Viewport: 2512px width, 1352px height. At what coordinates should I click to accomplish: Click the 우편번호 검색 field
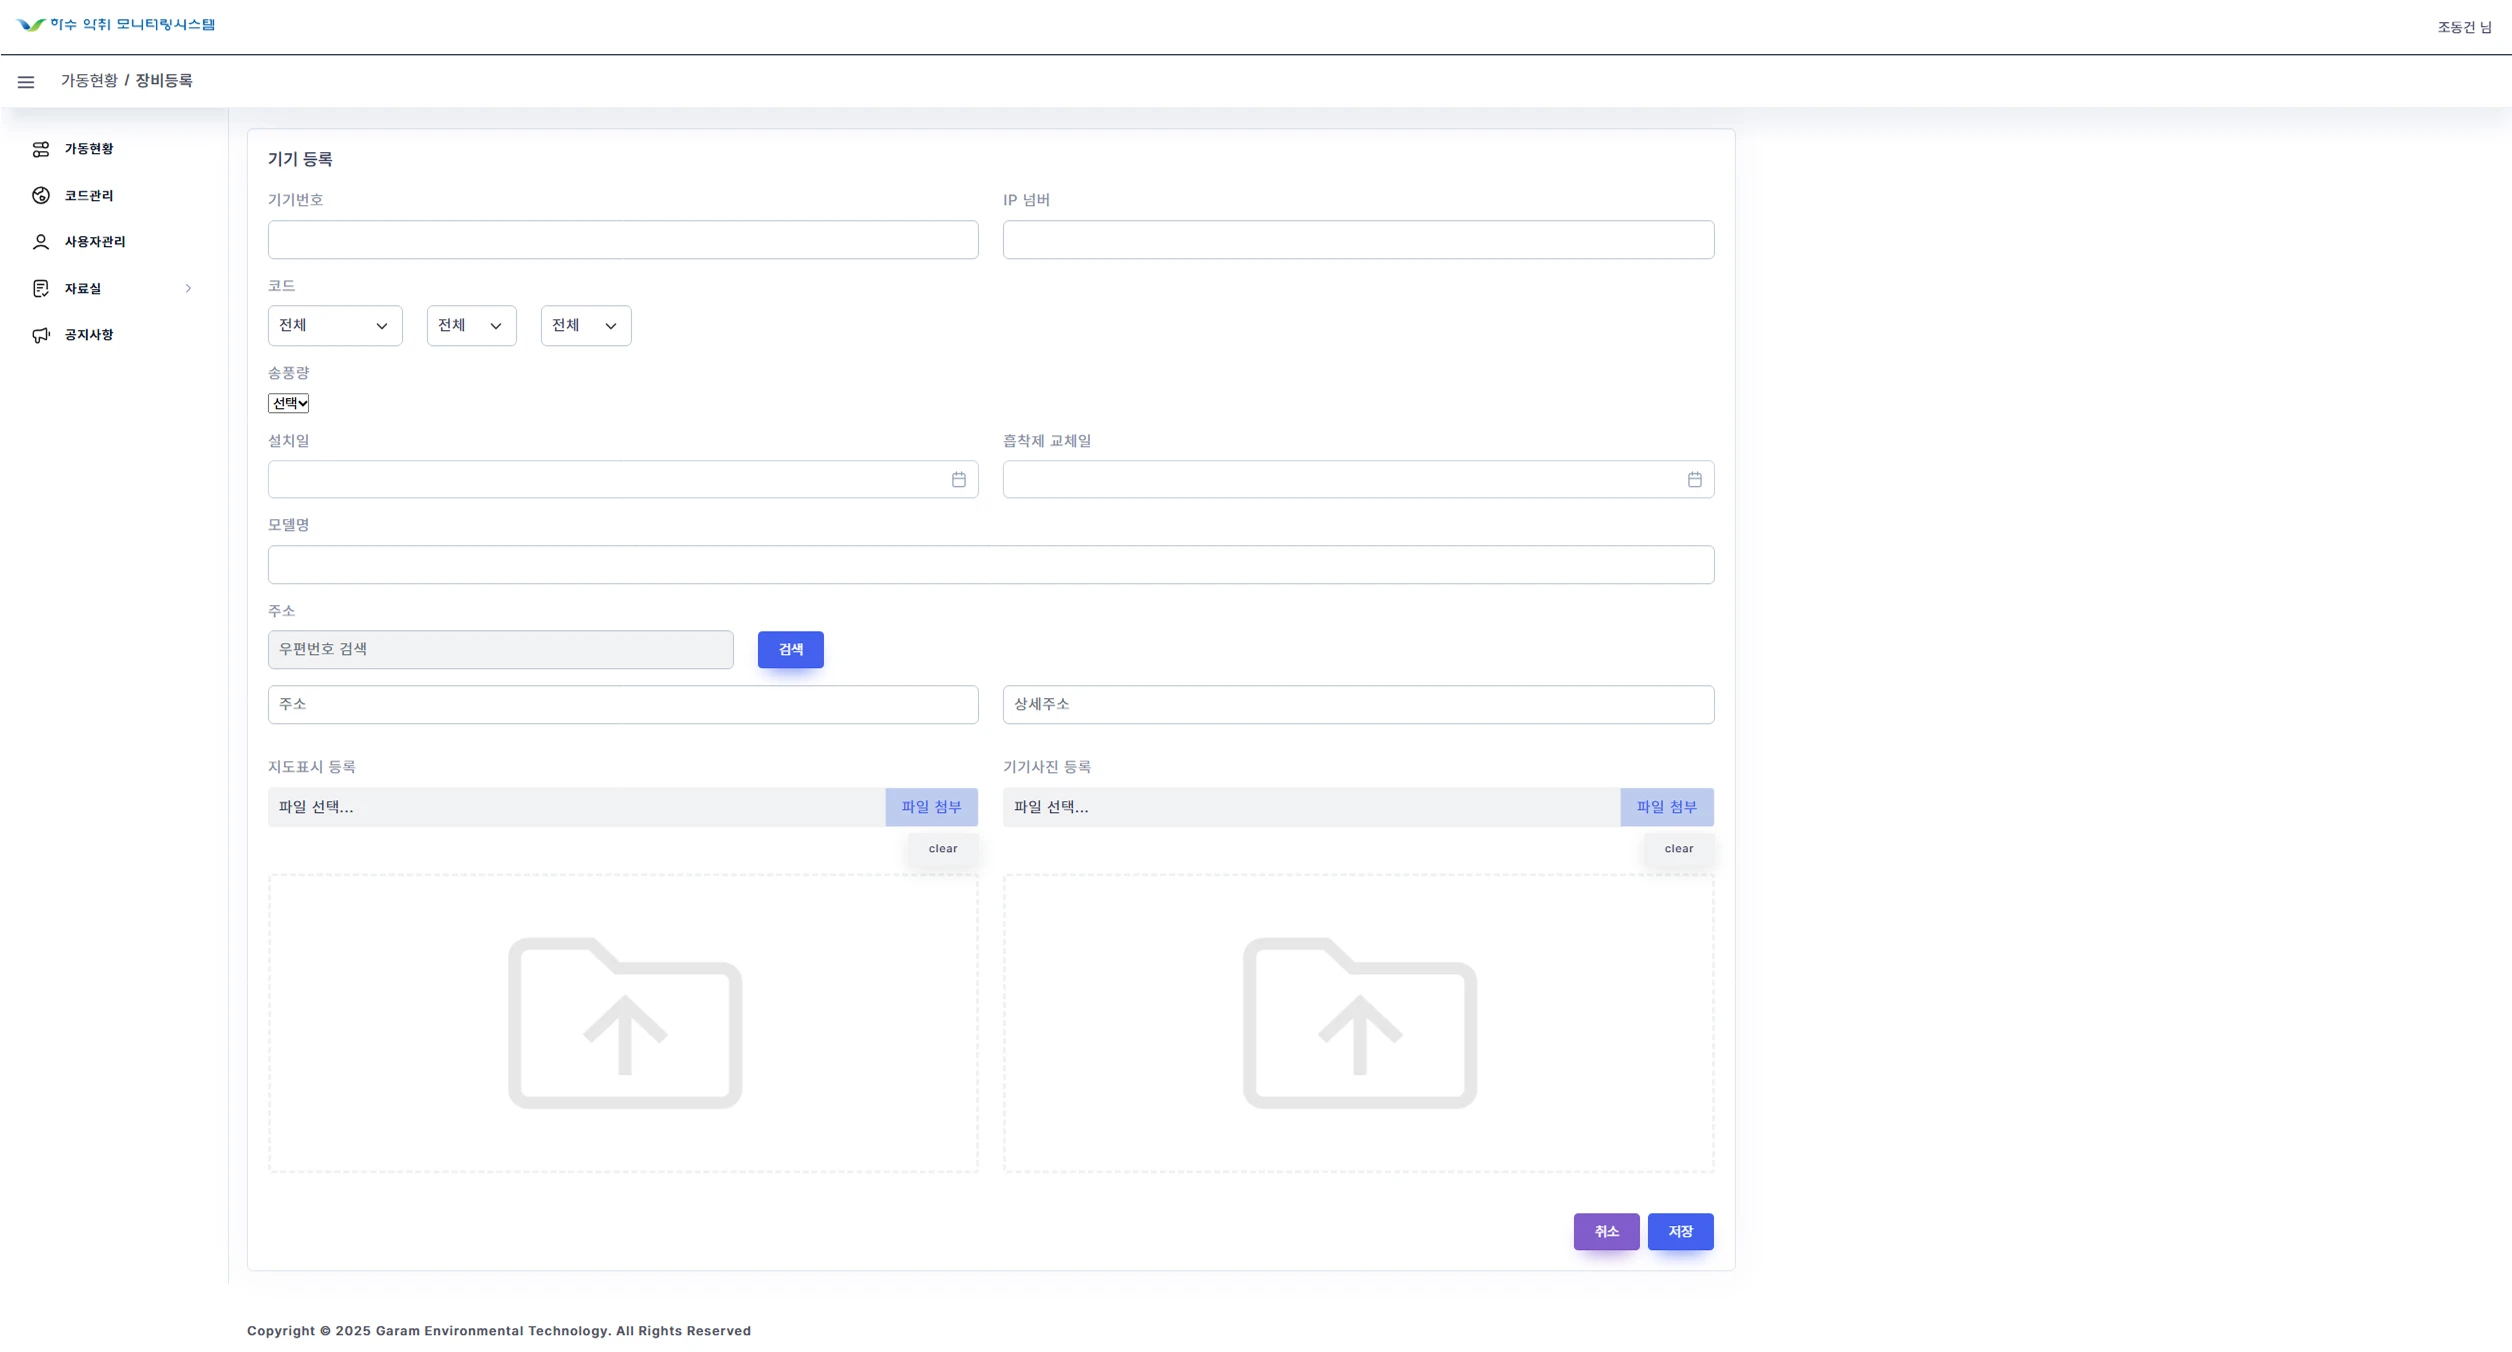[500, 650]
